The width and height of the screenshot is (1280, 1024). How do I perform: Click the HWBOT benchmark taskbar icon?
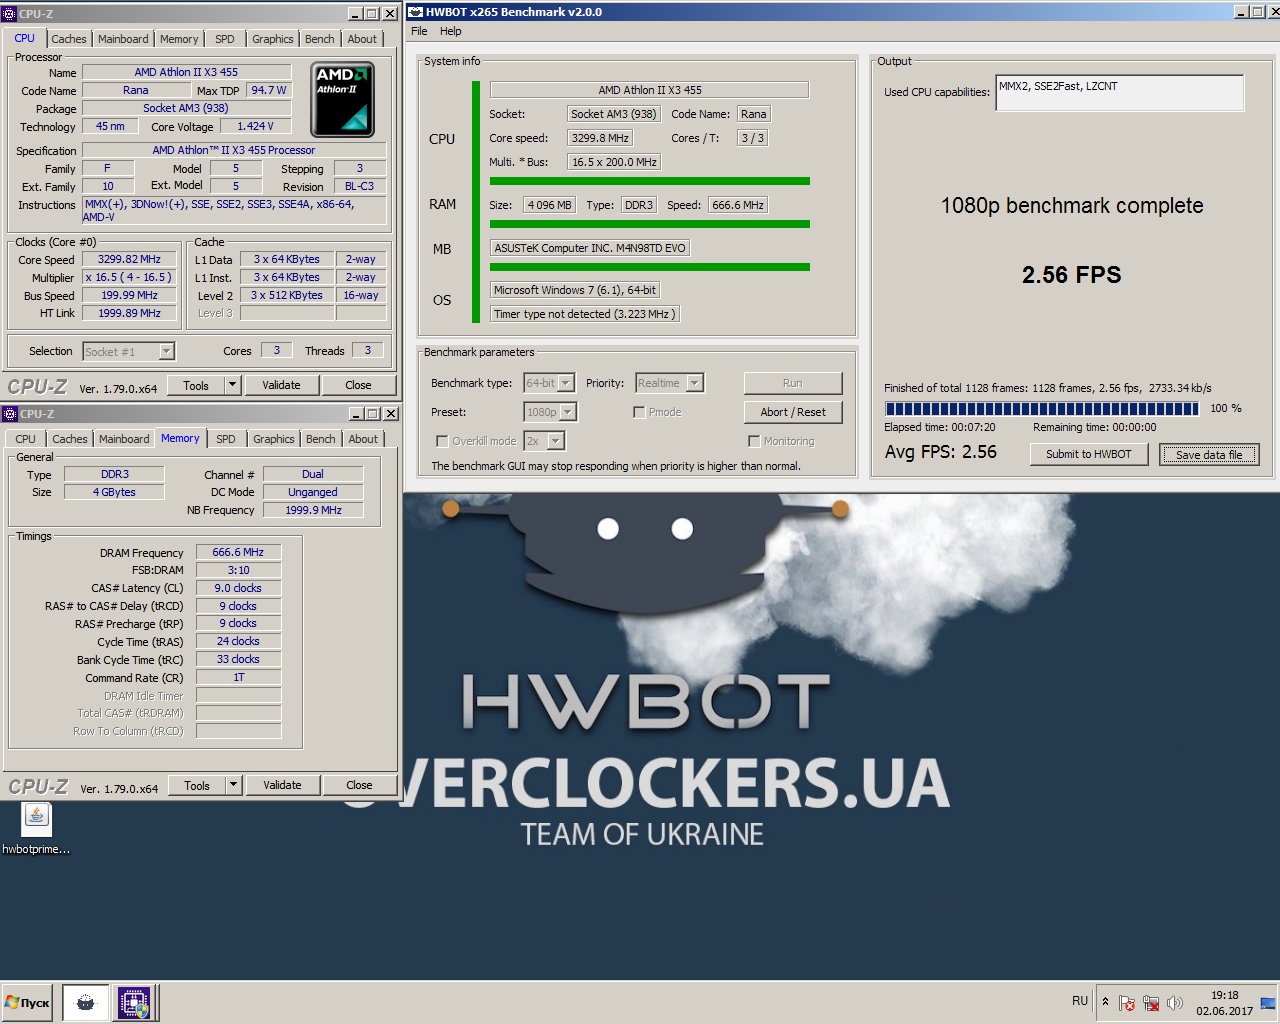tap(86, 1002)
